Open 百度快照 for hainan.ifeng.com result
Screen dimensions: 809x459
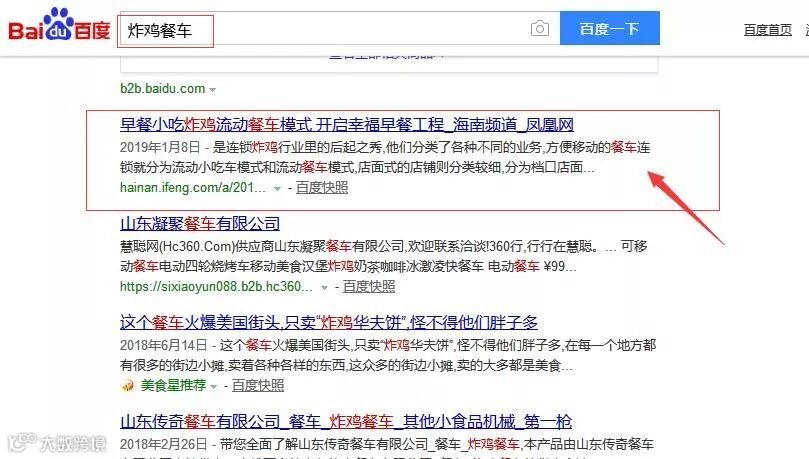322,187
